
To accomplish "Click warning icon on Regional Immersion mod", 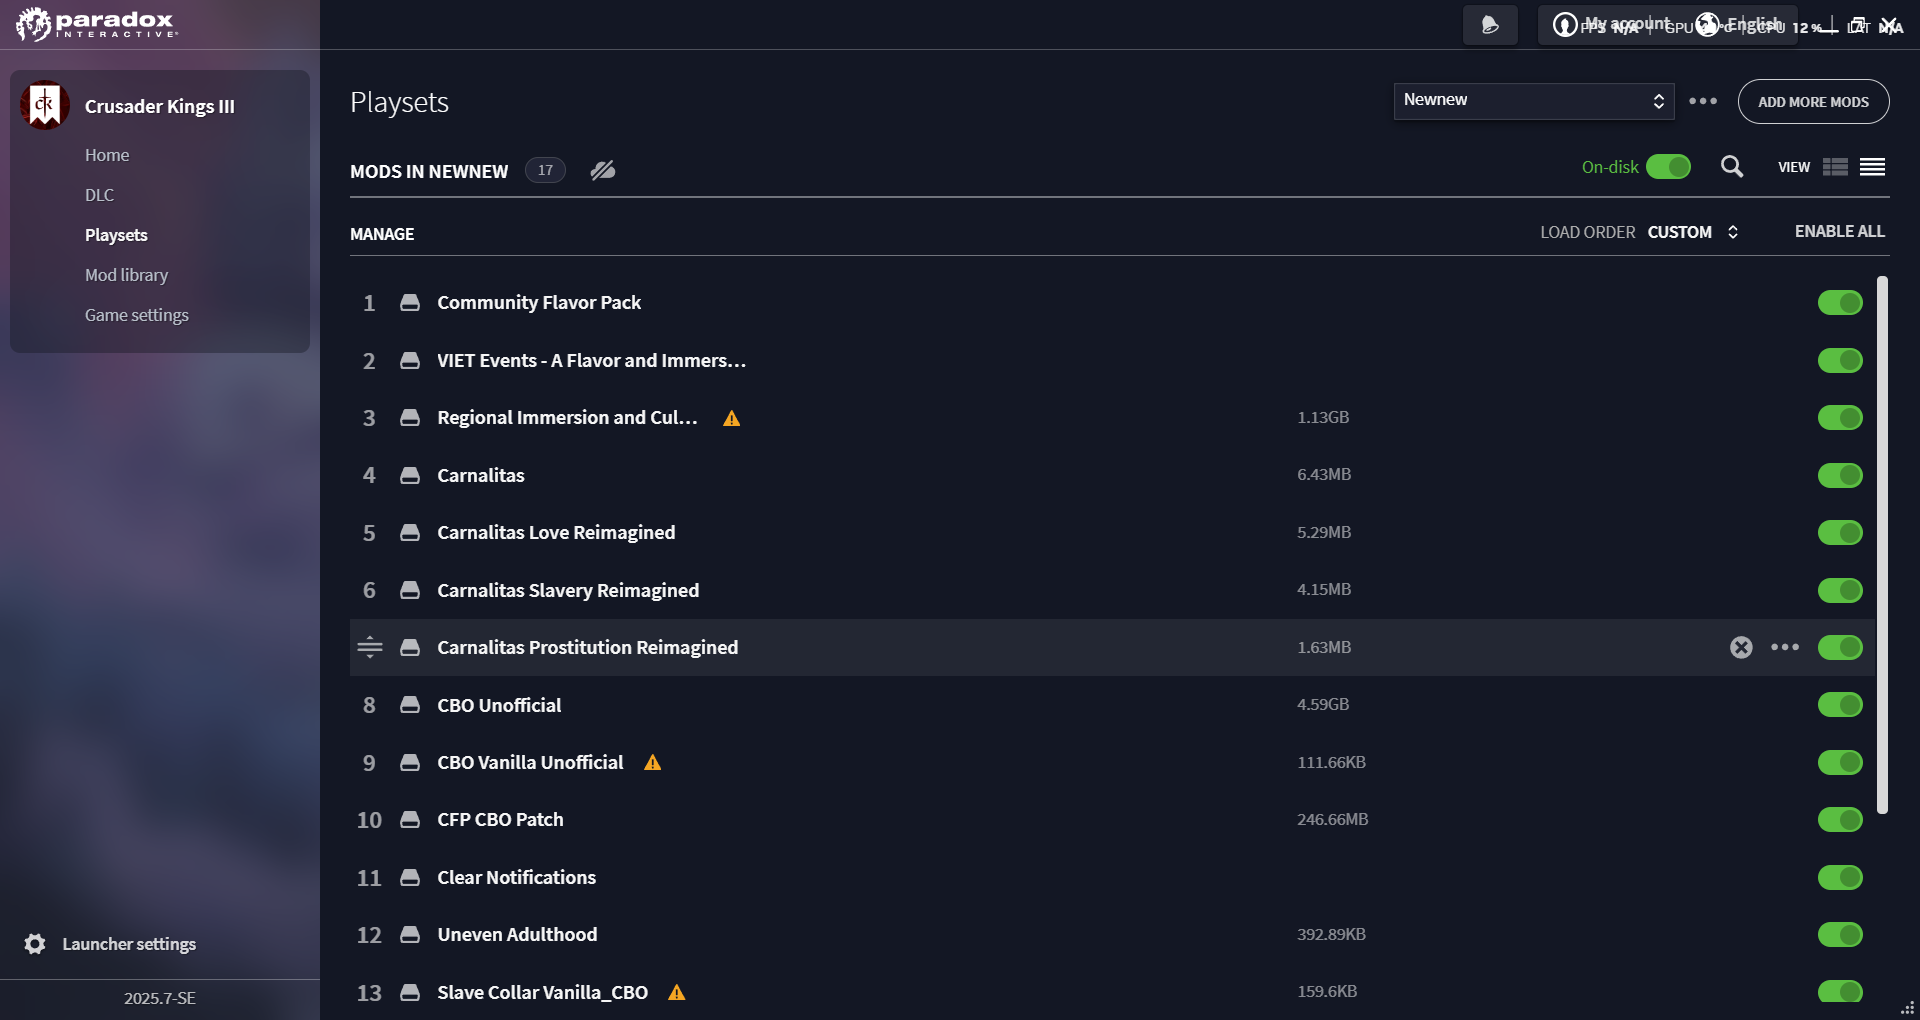I will click(732, 418).
